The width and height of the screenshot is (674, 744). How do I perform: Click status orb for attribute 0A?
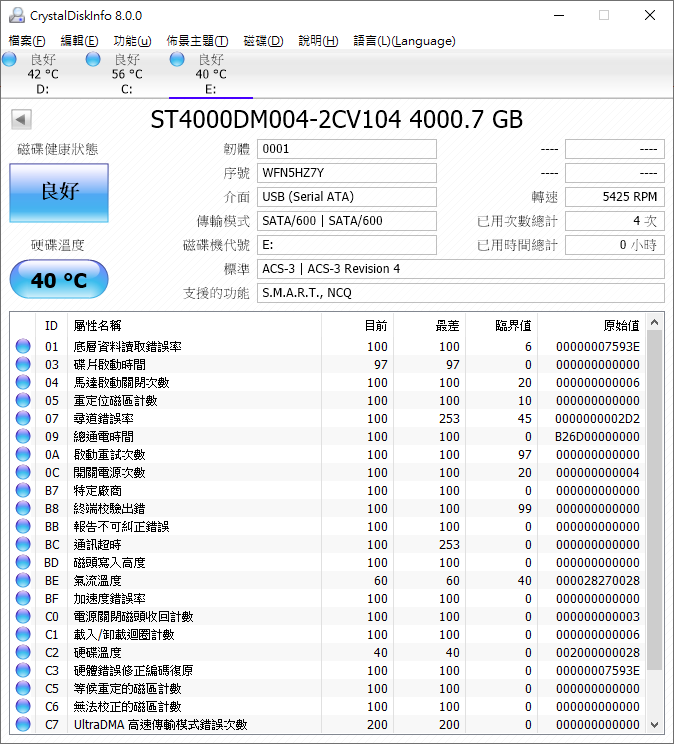(23, 455)
